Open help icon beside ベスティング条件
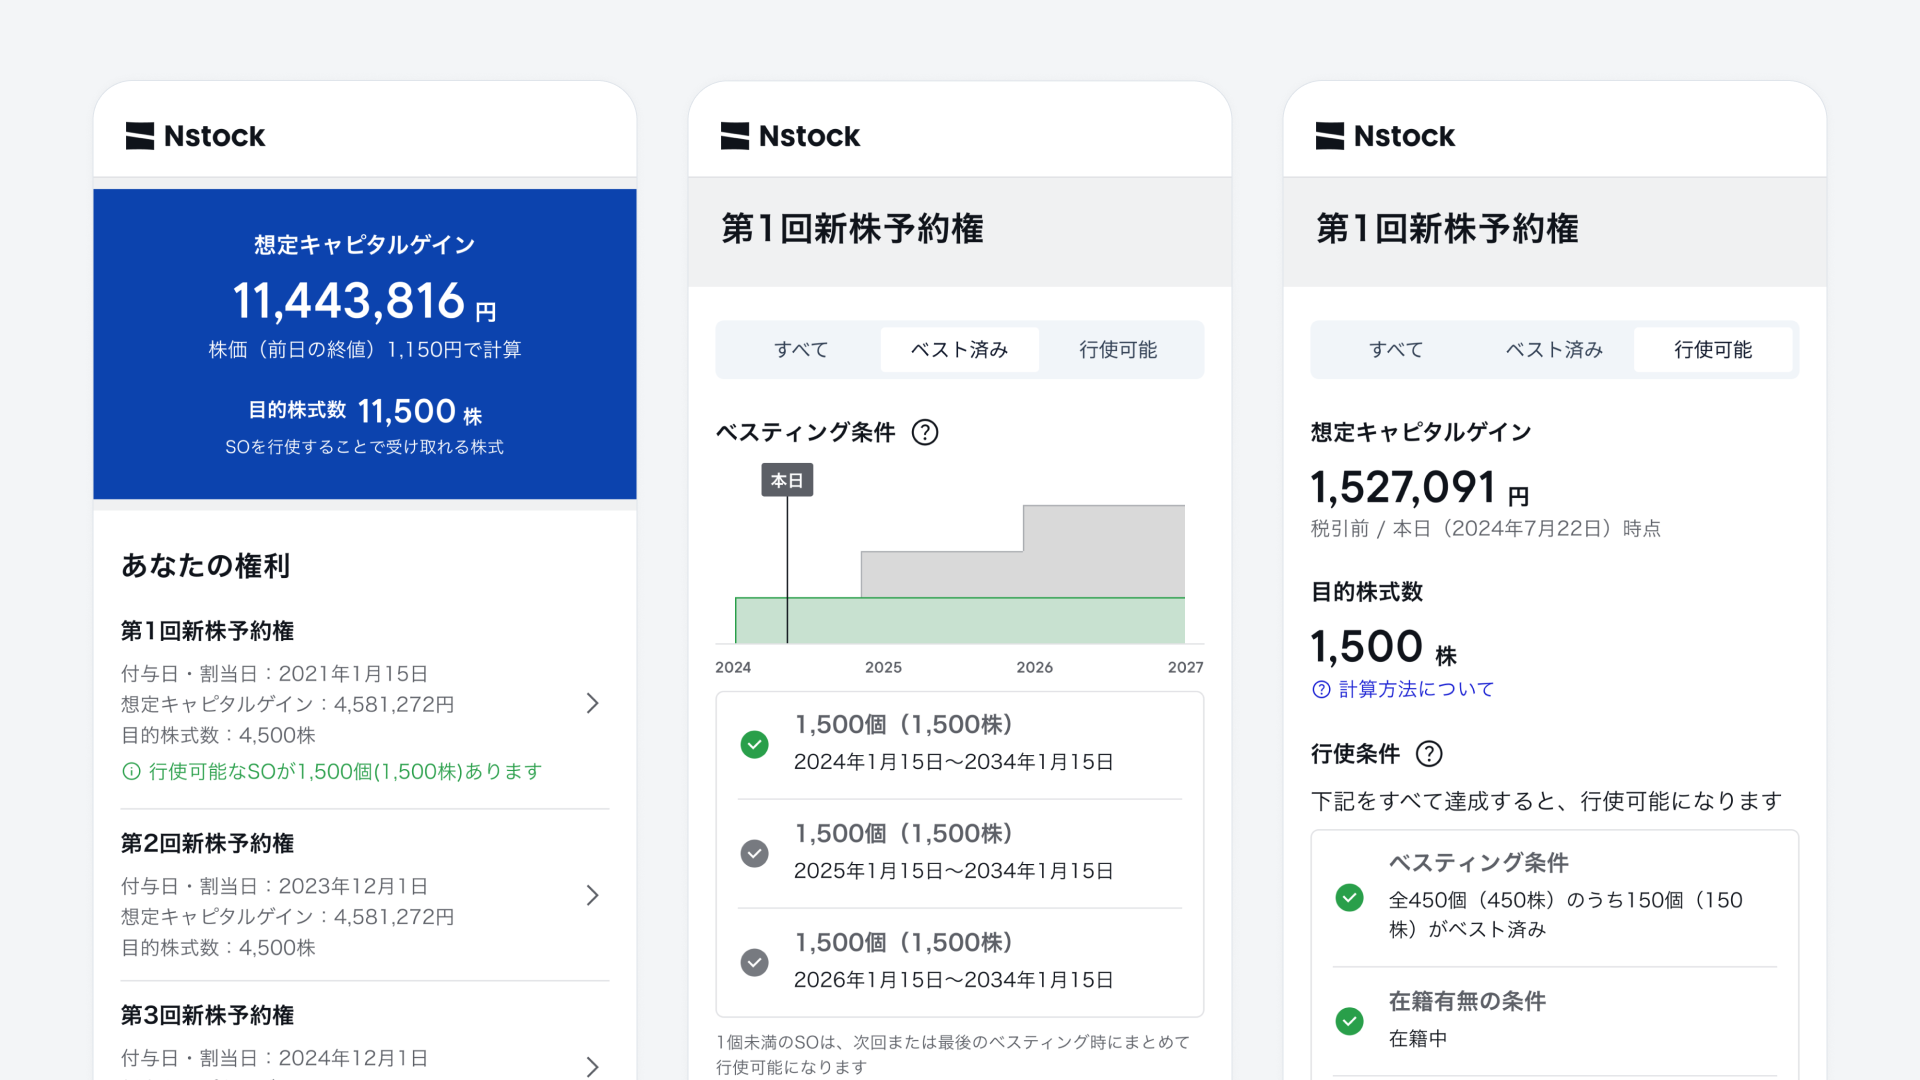Screen dimensions: 1920x1080 coord(925,432)
